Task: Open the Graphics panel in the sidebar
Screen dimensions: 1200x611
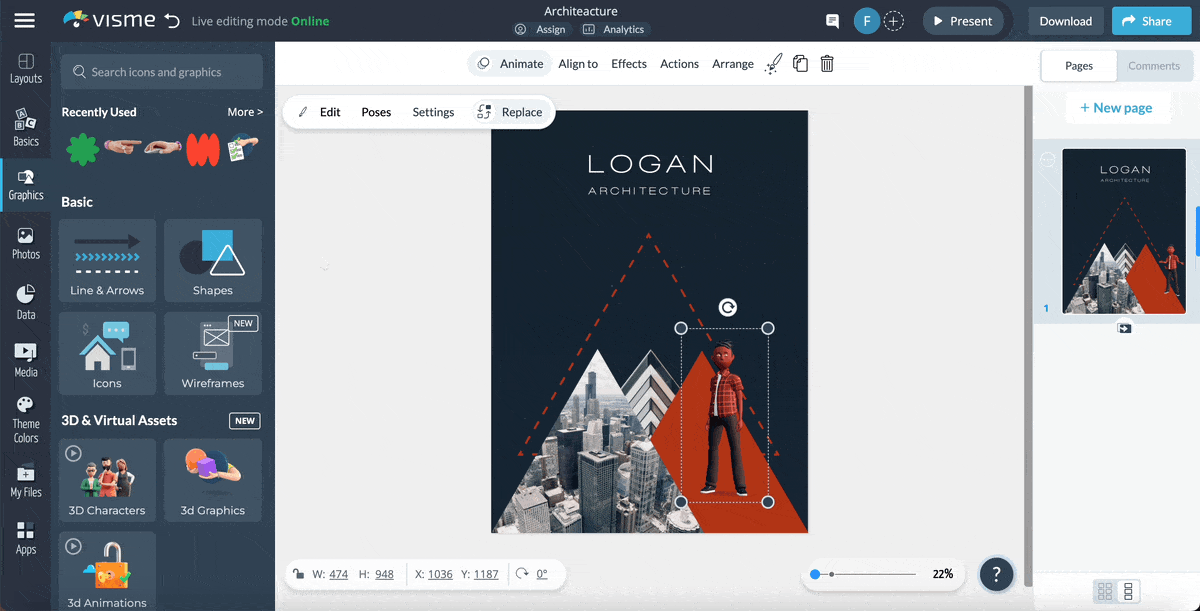Action: point(25,185)
